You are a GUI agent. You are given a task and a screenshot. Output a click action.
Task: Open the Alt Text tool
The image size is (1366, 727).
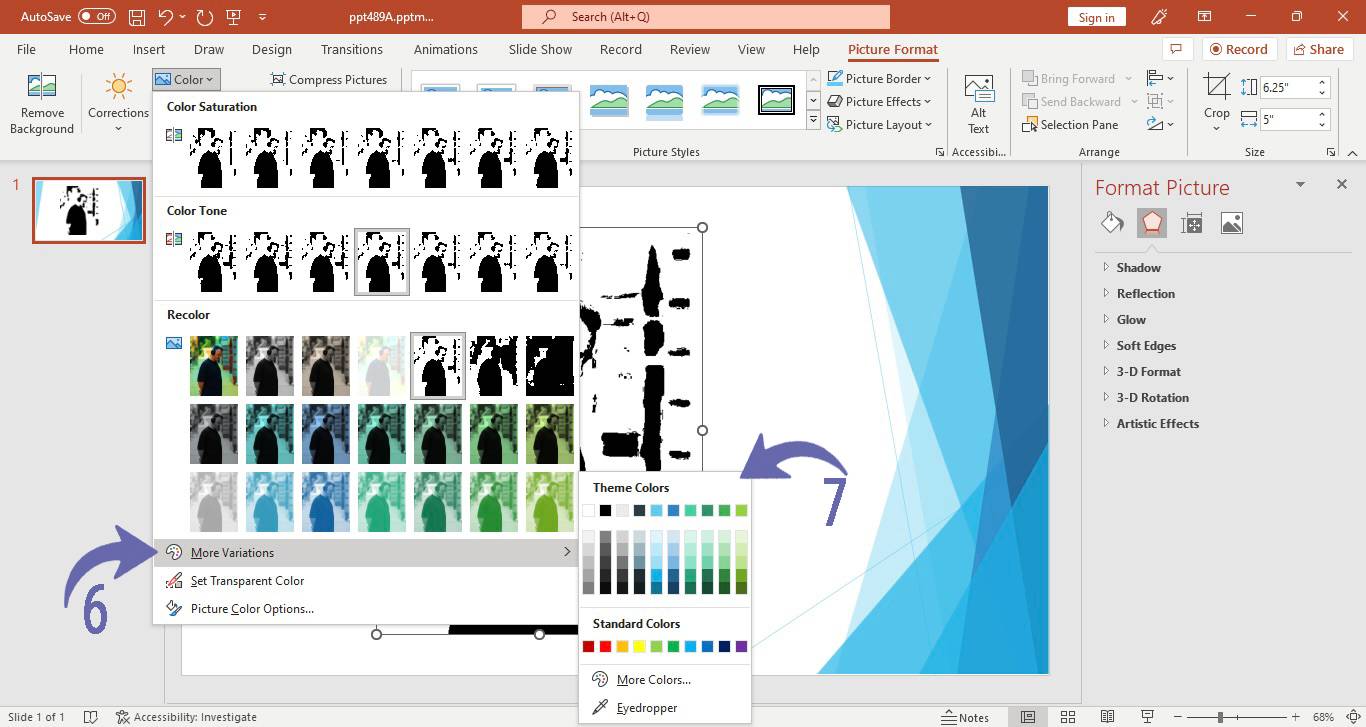point(978,104)
